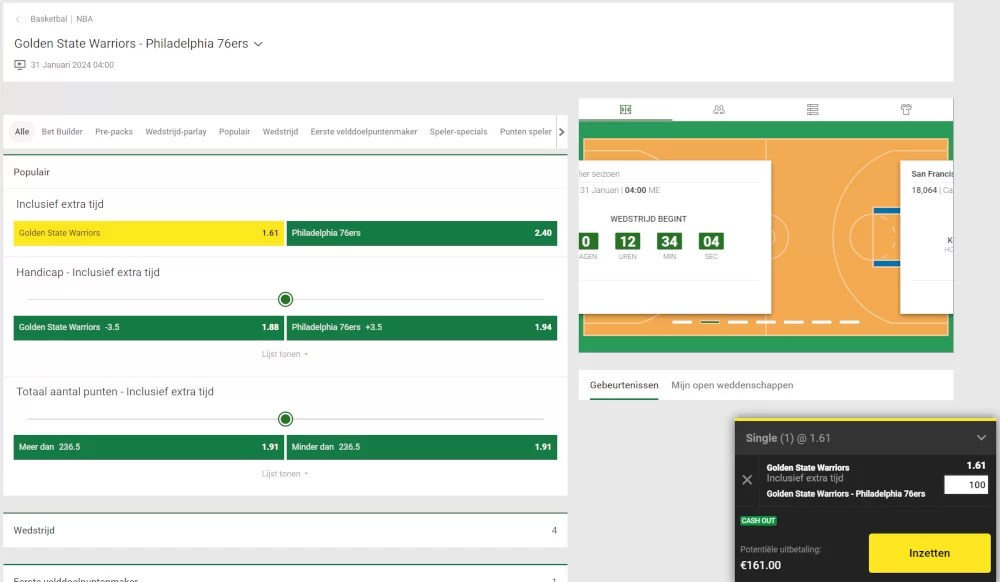Click the total points slider handle

tap(286, 419)
